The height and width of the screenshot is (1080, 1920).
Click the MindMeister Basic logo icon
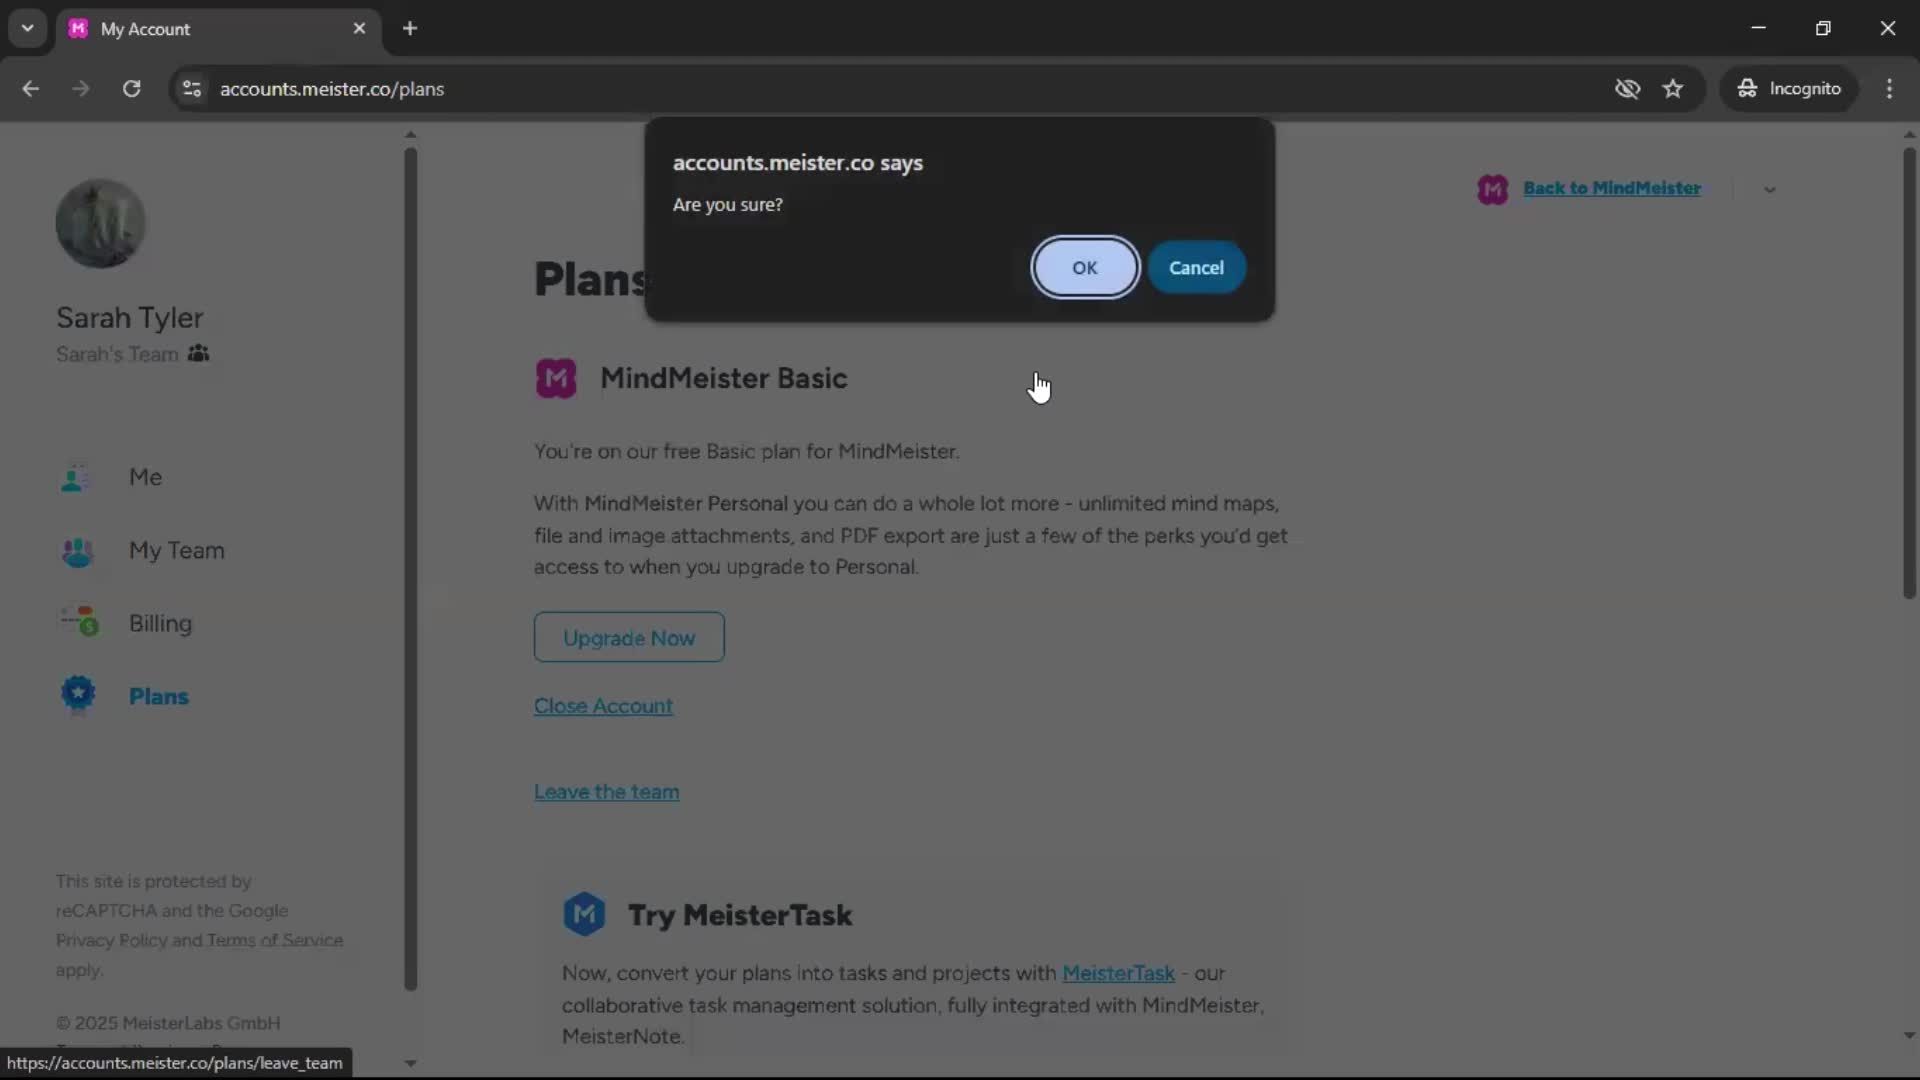(x=556, y=379)
